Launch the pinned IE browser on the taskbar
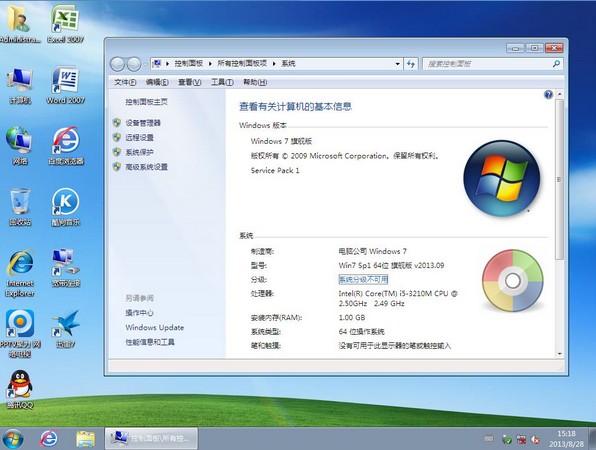This screenshot has height=450, width=596. pos(49,439)
